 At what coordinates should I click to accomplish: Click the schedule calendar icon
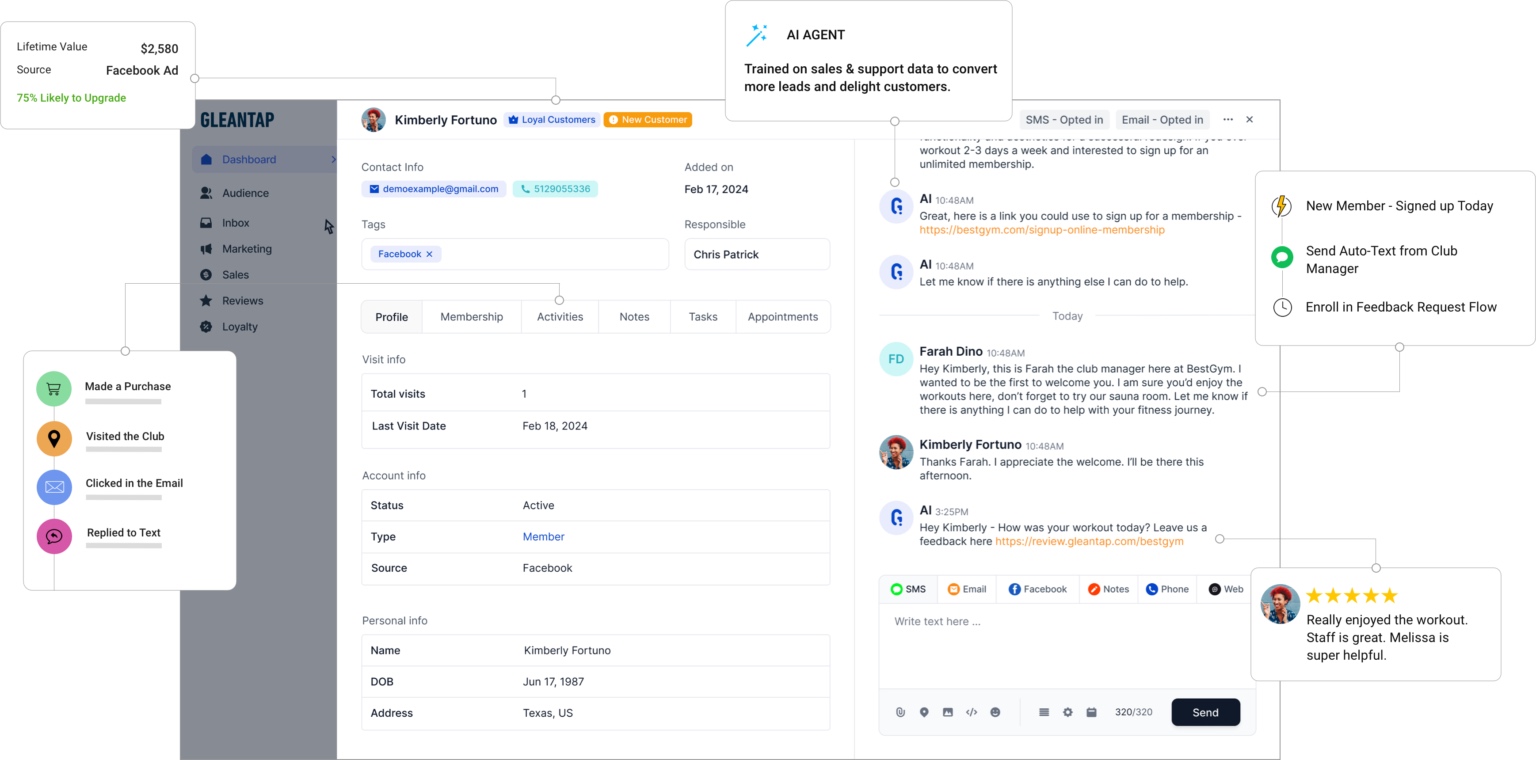pyautogui.click(x=1092, y=712)
